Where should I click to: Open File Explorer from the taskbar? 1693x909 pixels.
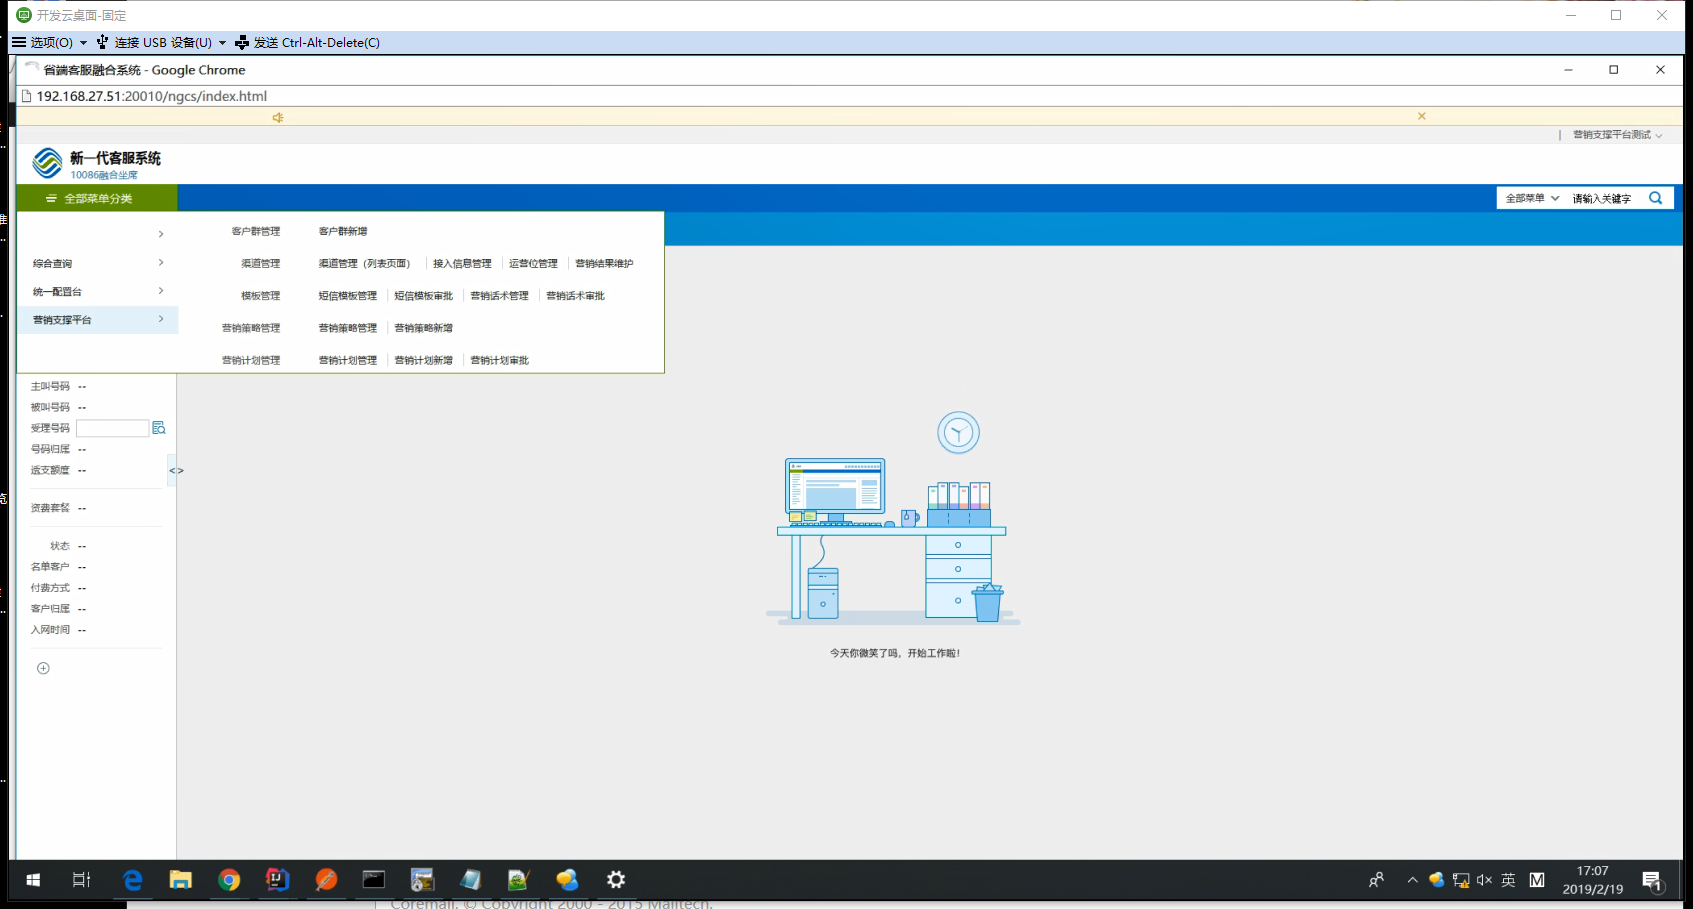point(180,880)
